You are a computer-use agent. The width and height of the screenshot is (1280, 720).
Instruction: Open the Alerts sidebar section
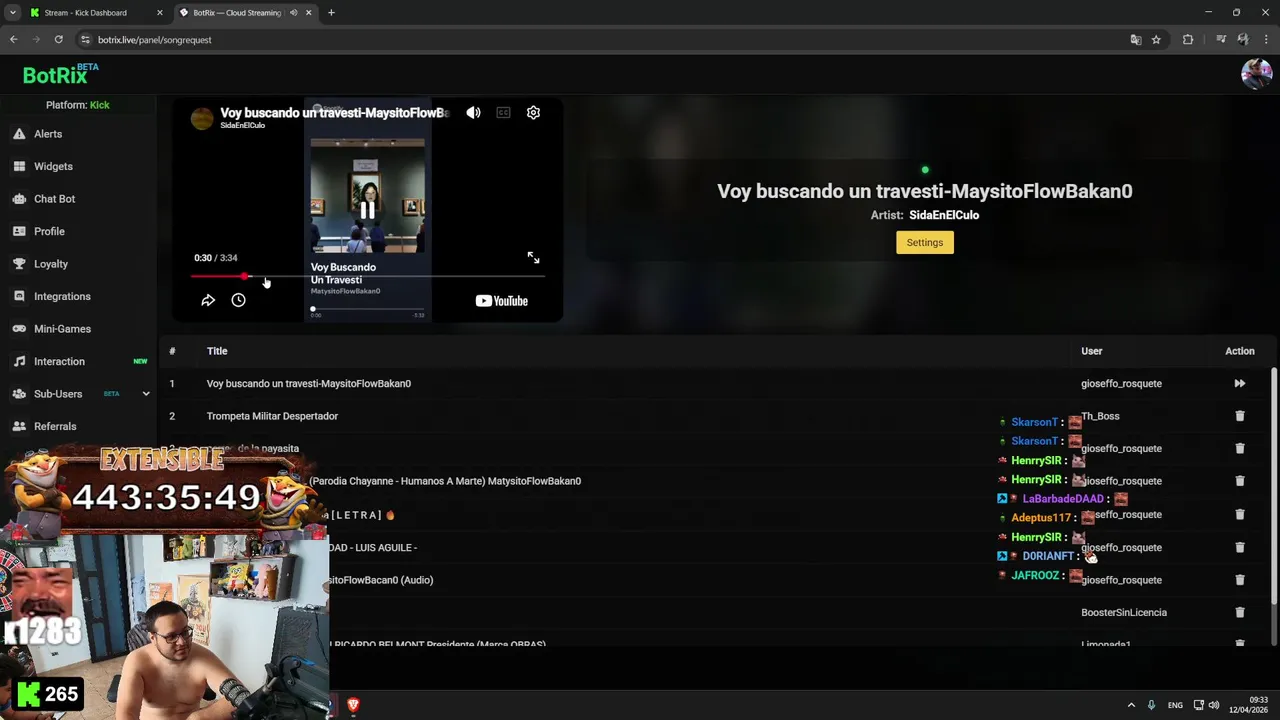coord(48,134)
